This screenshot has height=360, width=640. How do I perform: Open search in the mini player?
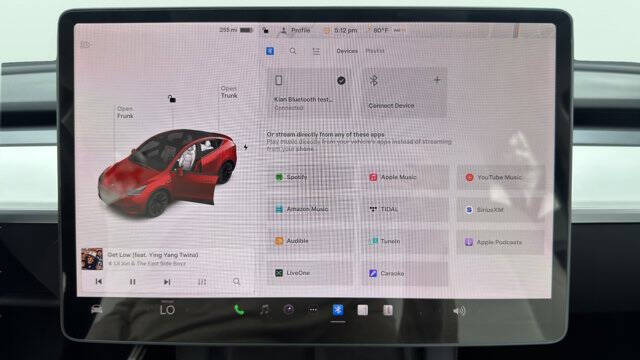[x=236, y=282]
